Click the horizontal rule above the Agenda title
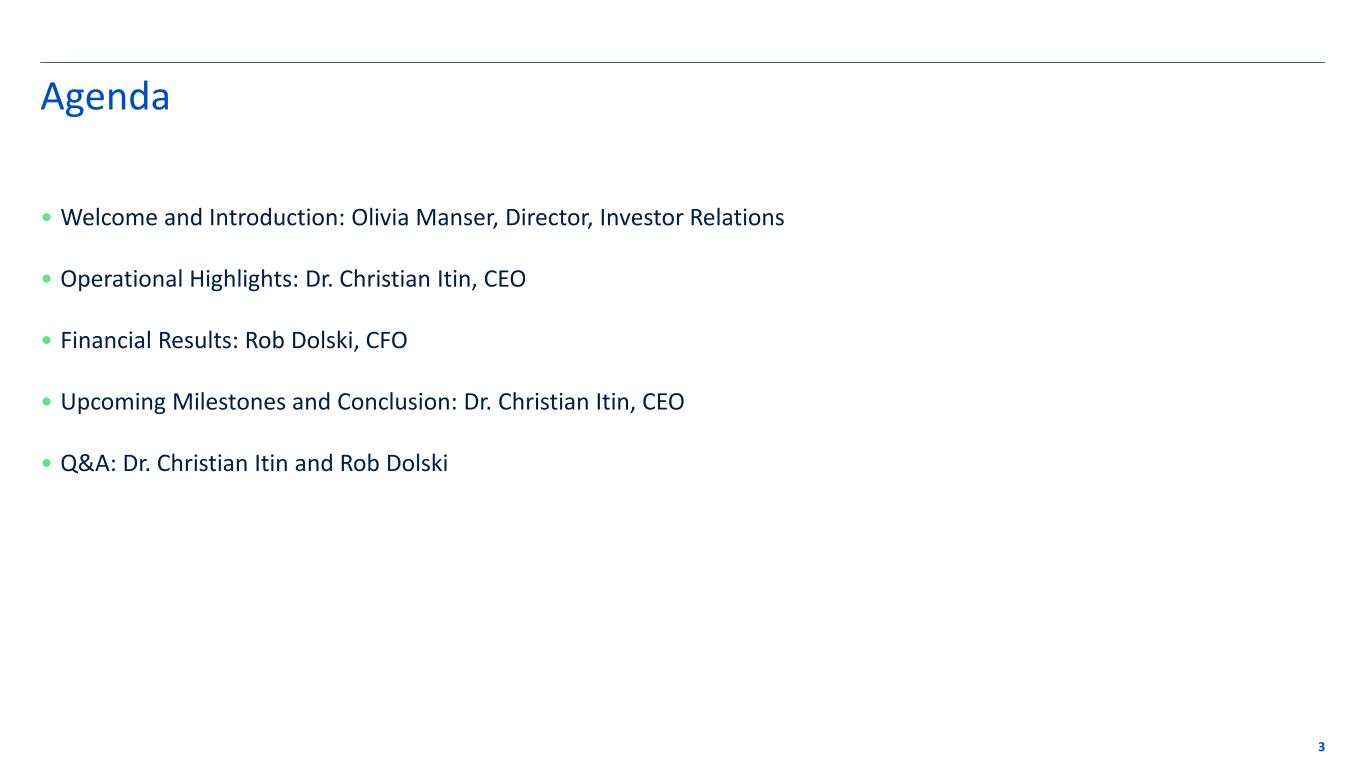This screenshot has width=1365, height=768. pos(682,63)
